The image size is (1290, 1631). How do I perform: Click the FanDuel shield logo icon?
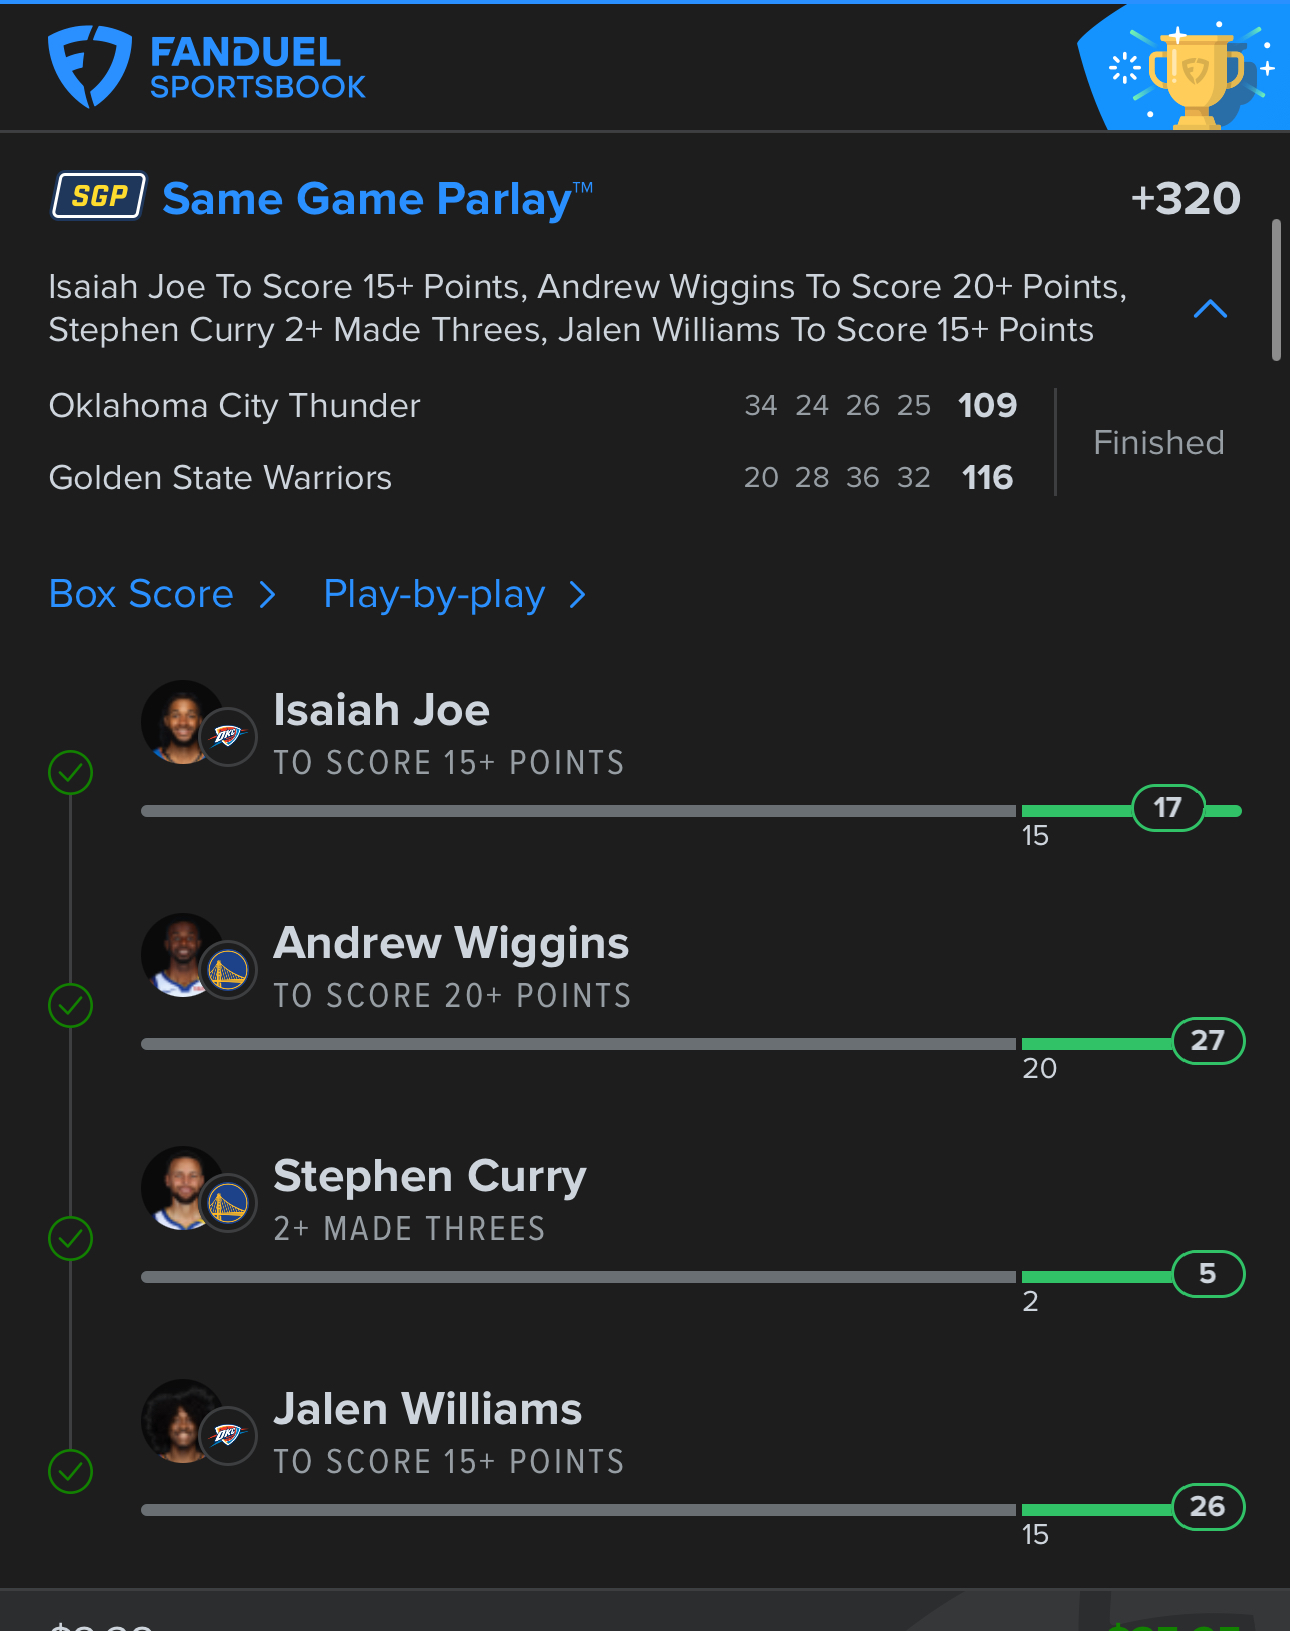click(89, 67)
